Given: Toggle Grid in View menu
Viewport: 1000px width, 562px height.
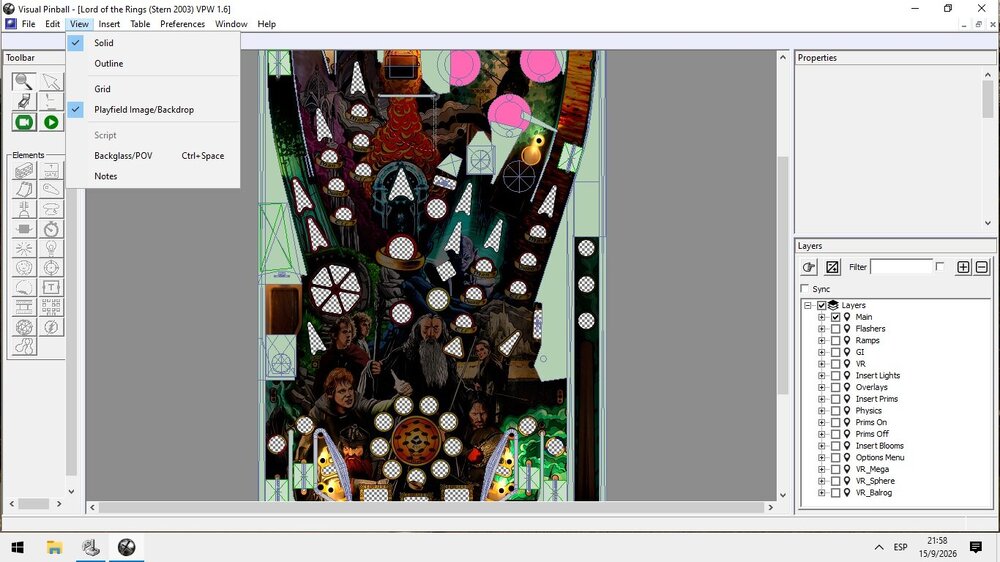Looking at the screenshot, I should (x=153, y=89).
